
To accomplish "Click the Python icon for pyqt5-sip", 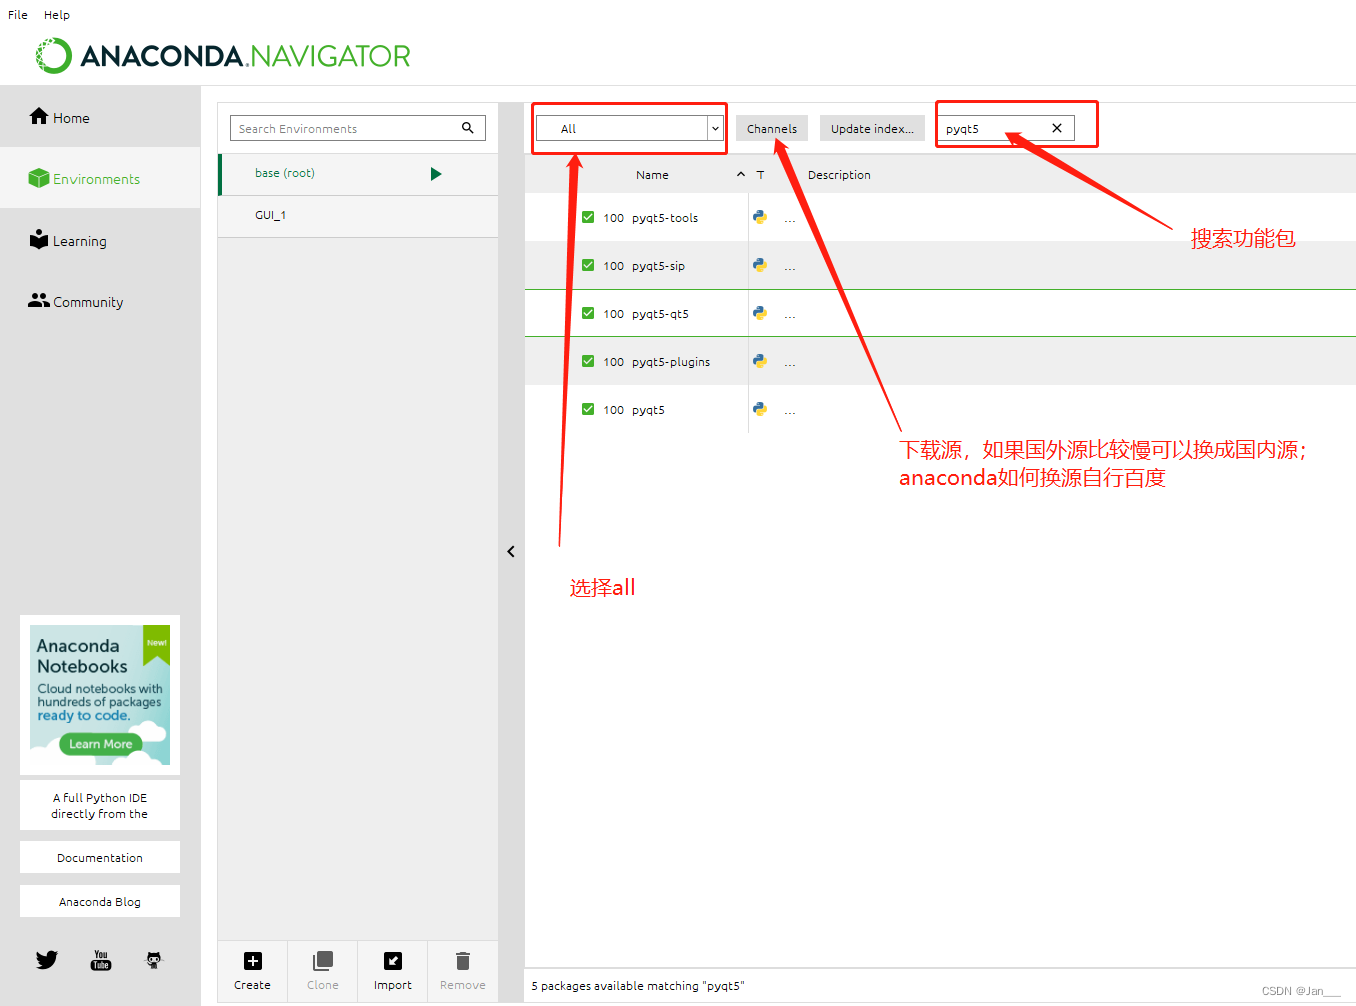I will 760,265.
